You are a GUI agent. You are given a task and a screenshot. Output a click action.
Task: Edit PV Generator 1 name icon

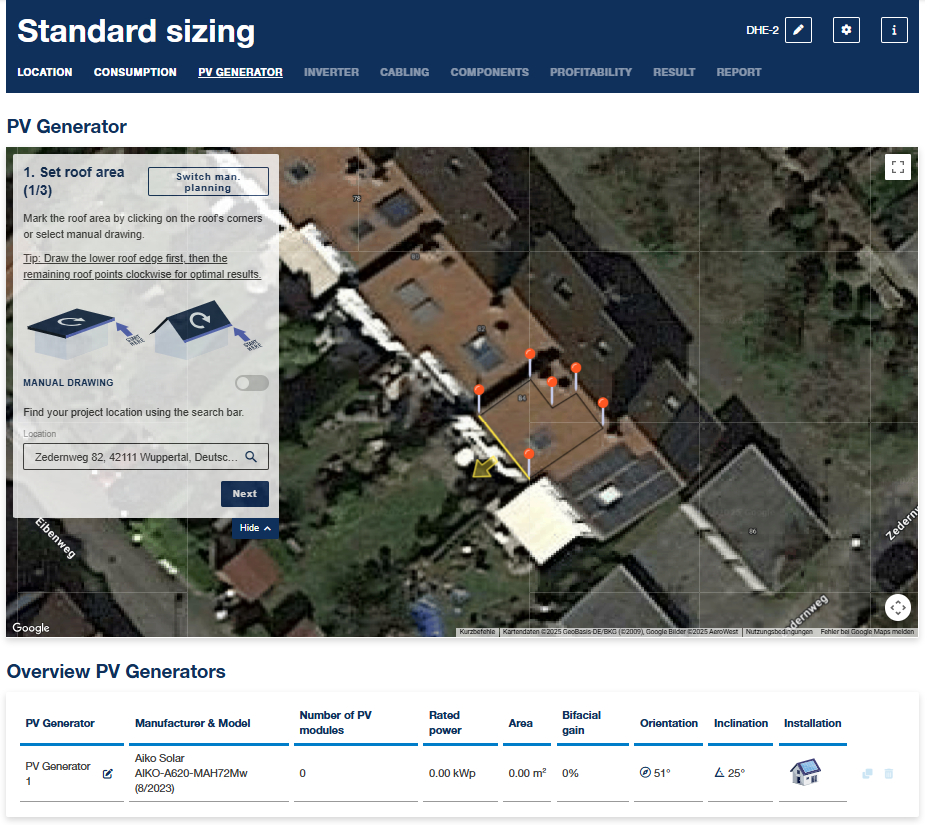pyautogui.click(x=108, y=774)
